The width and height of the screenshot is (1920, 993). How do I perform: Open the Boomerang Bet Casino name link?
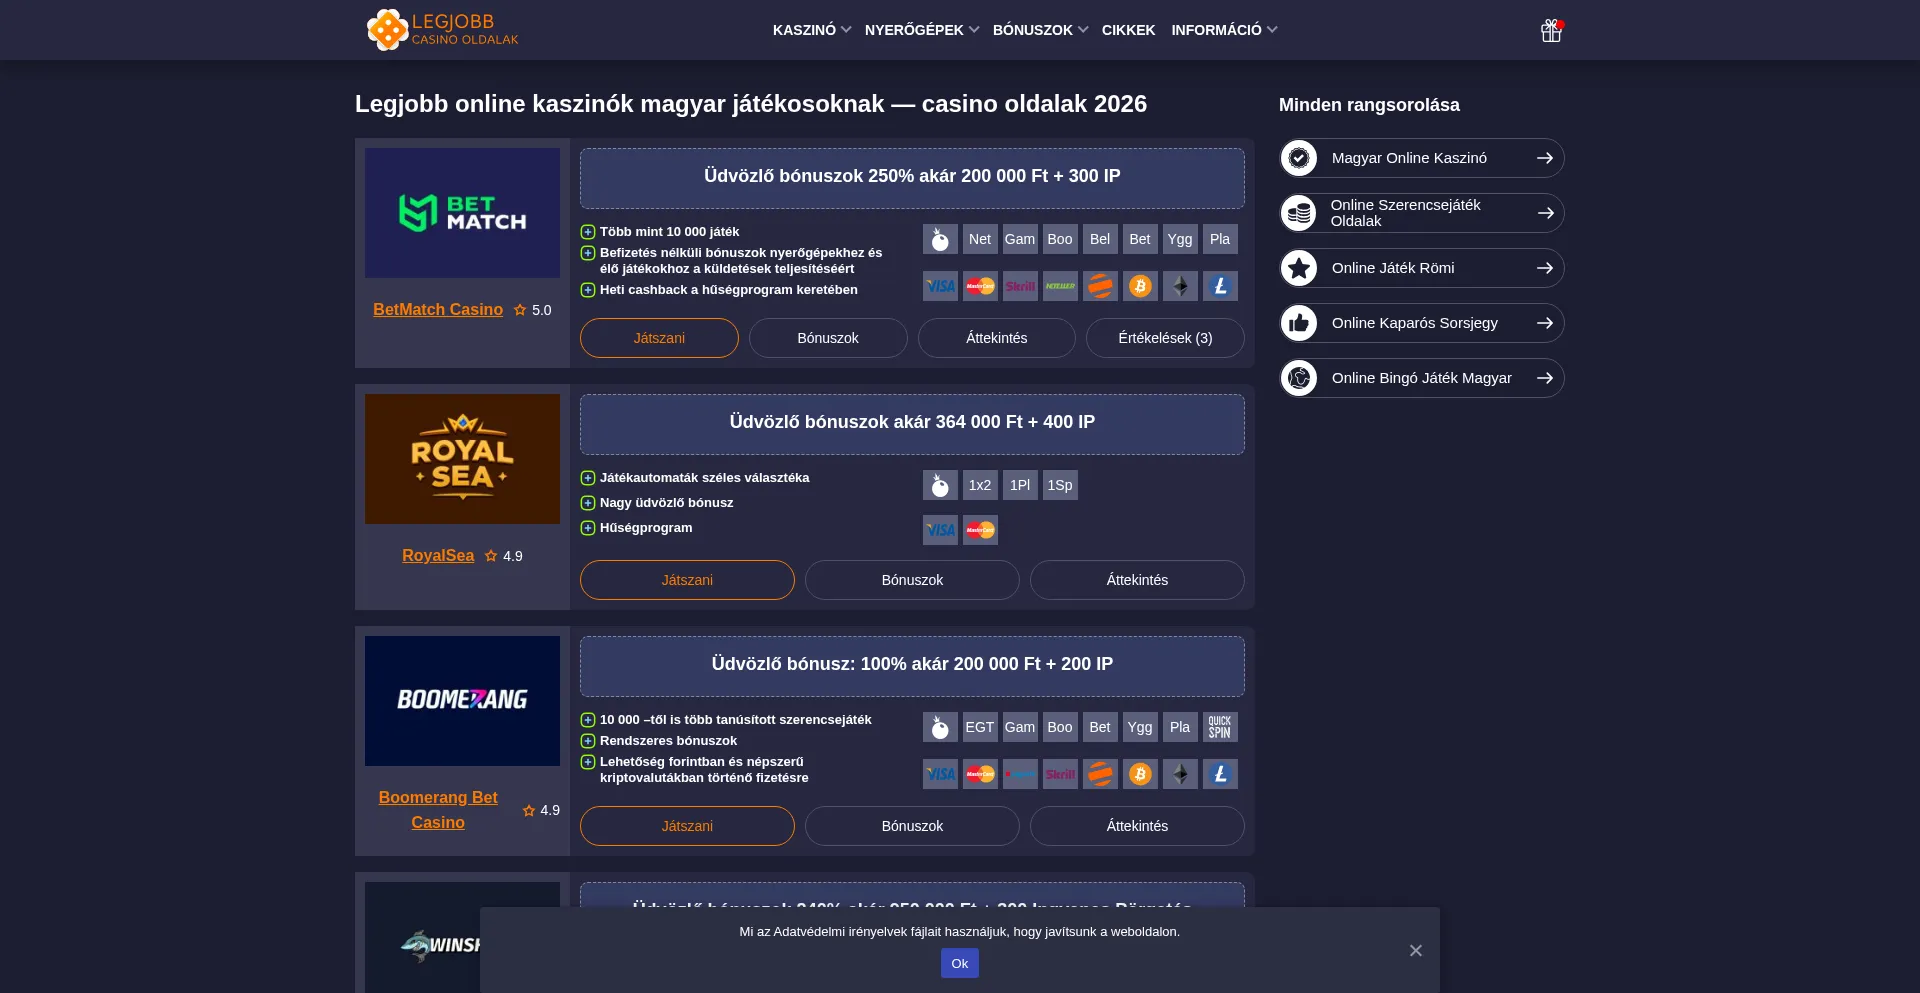[x=438, y=810]
